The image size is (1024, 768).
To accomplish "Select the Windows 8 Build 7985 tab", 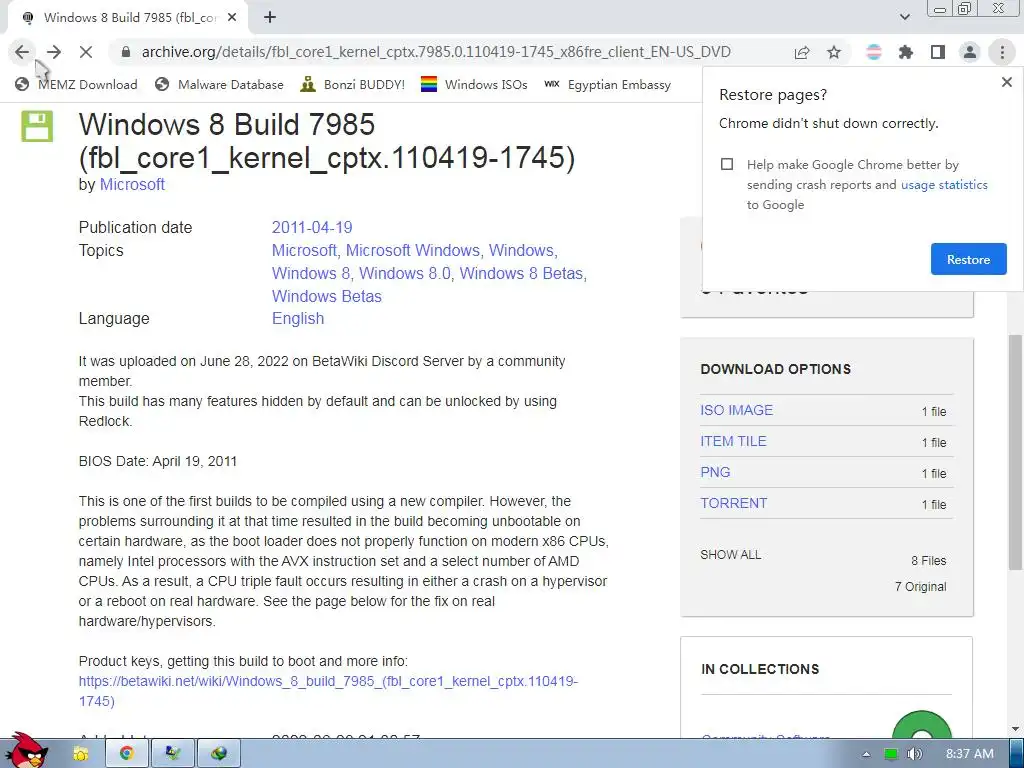I will 128,18.
